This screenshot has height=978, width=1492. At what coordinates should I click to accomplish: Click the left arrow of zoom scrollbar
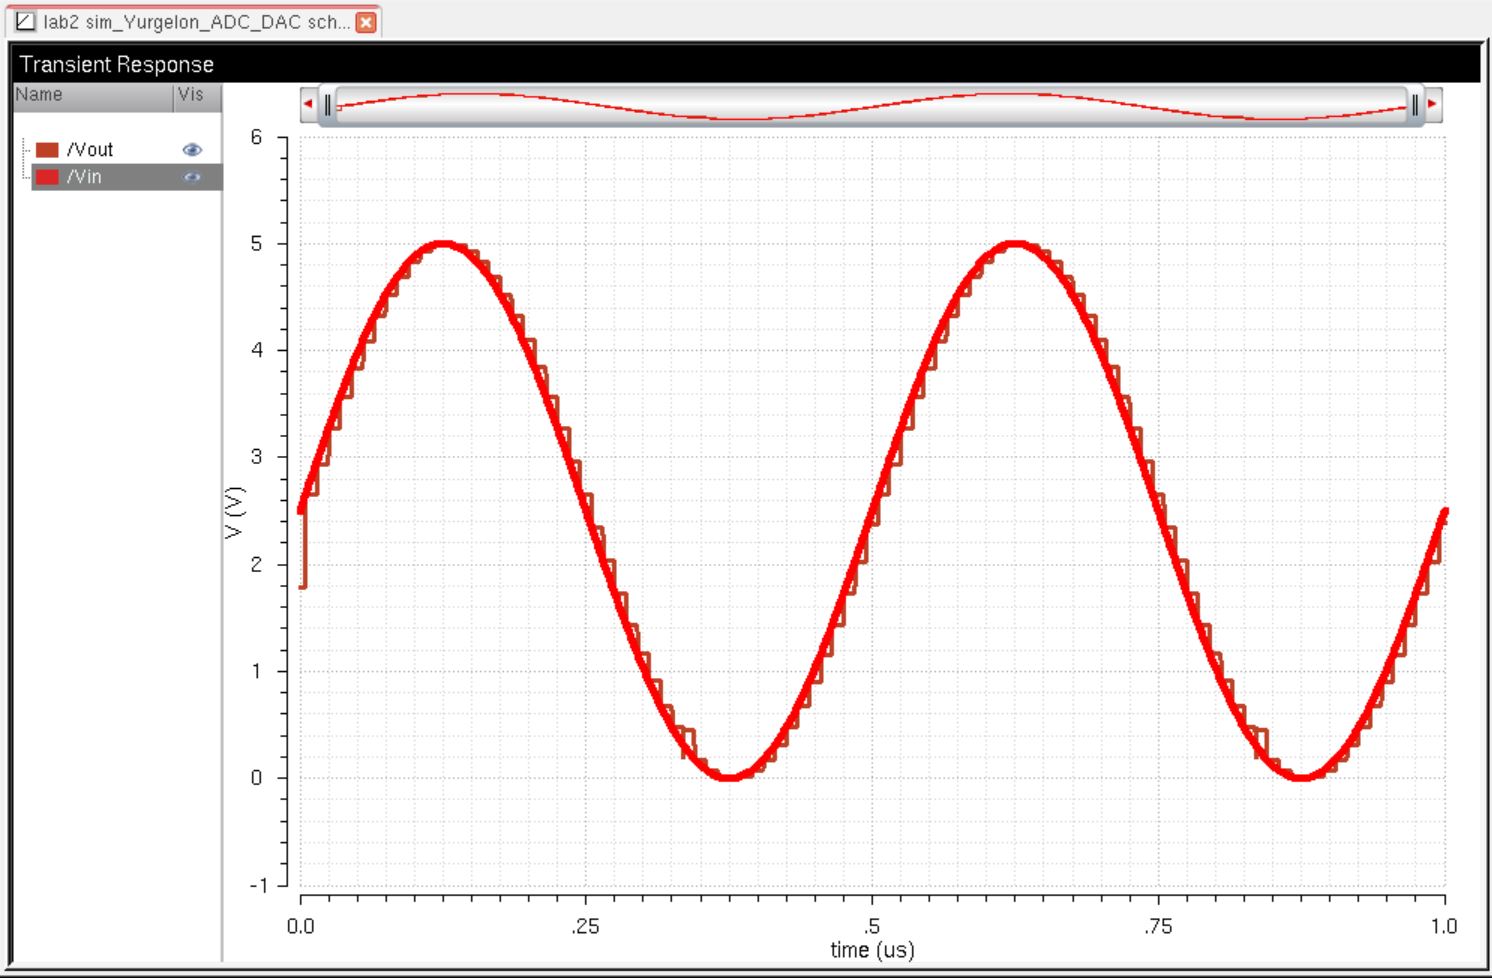coord(308,104)
